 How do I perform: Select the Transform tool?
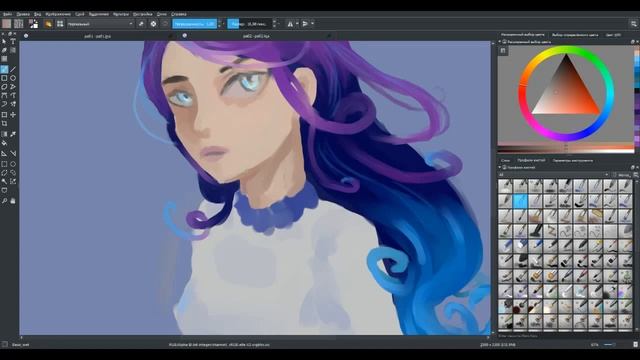(4, 115)
